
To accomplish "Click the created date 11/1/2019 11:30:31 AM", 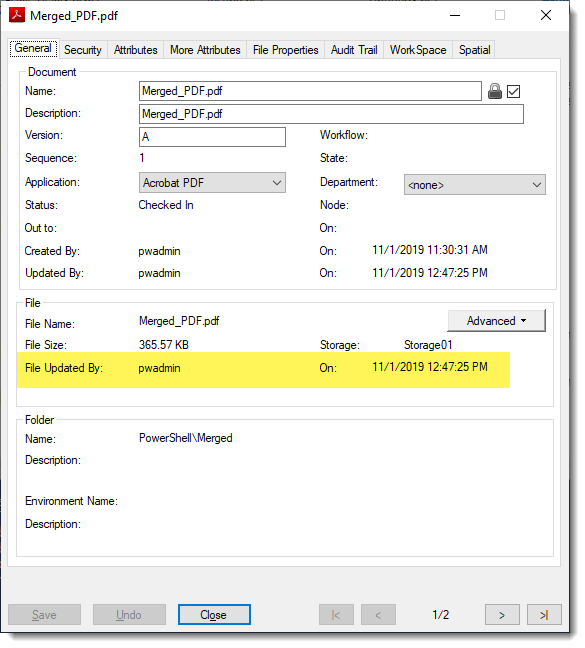I will pos(430,250).
